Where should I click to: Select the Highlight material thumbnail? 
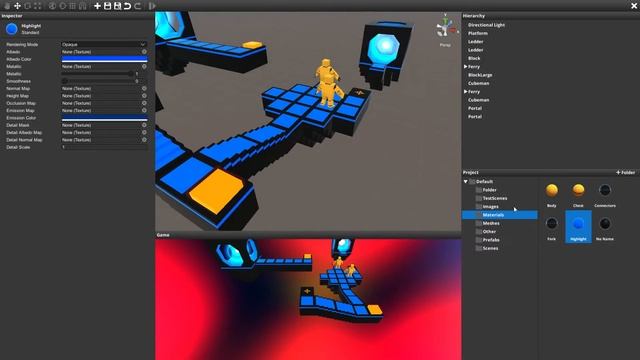(x=578, y=227)
